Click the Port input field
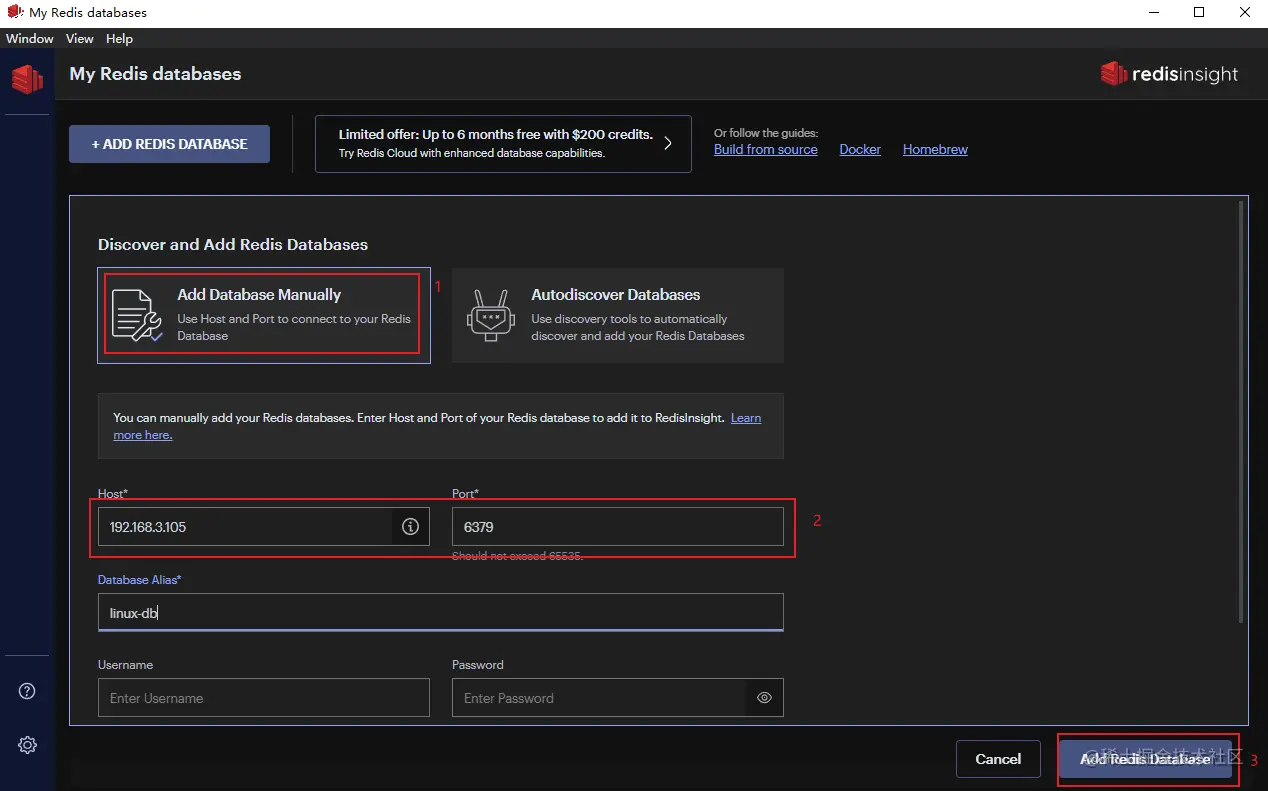Viewport: 1268px width, 791px height. [618, 526]
